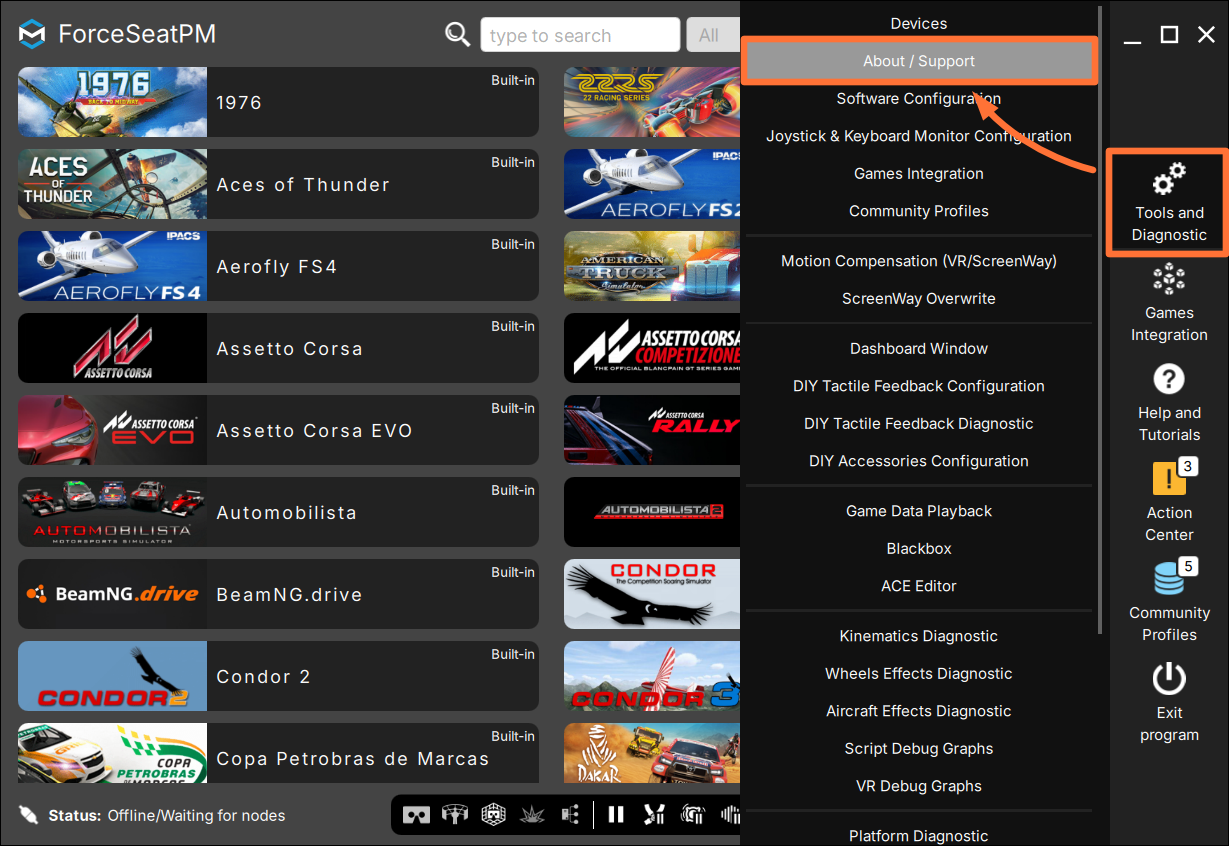Select the BeamNG.drive game entry
The width and height of the screenshot is (1229, 846).
coord(278,594)
